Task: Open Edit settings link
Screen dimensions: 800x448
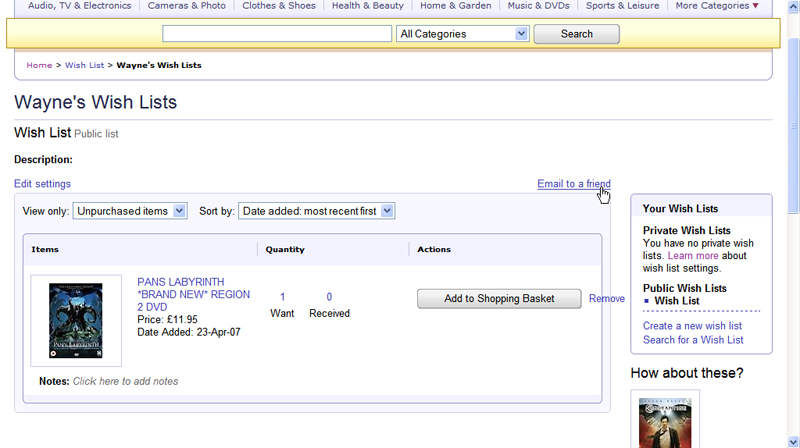Action: pyautogui.click(x=42, y=184)
